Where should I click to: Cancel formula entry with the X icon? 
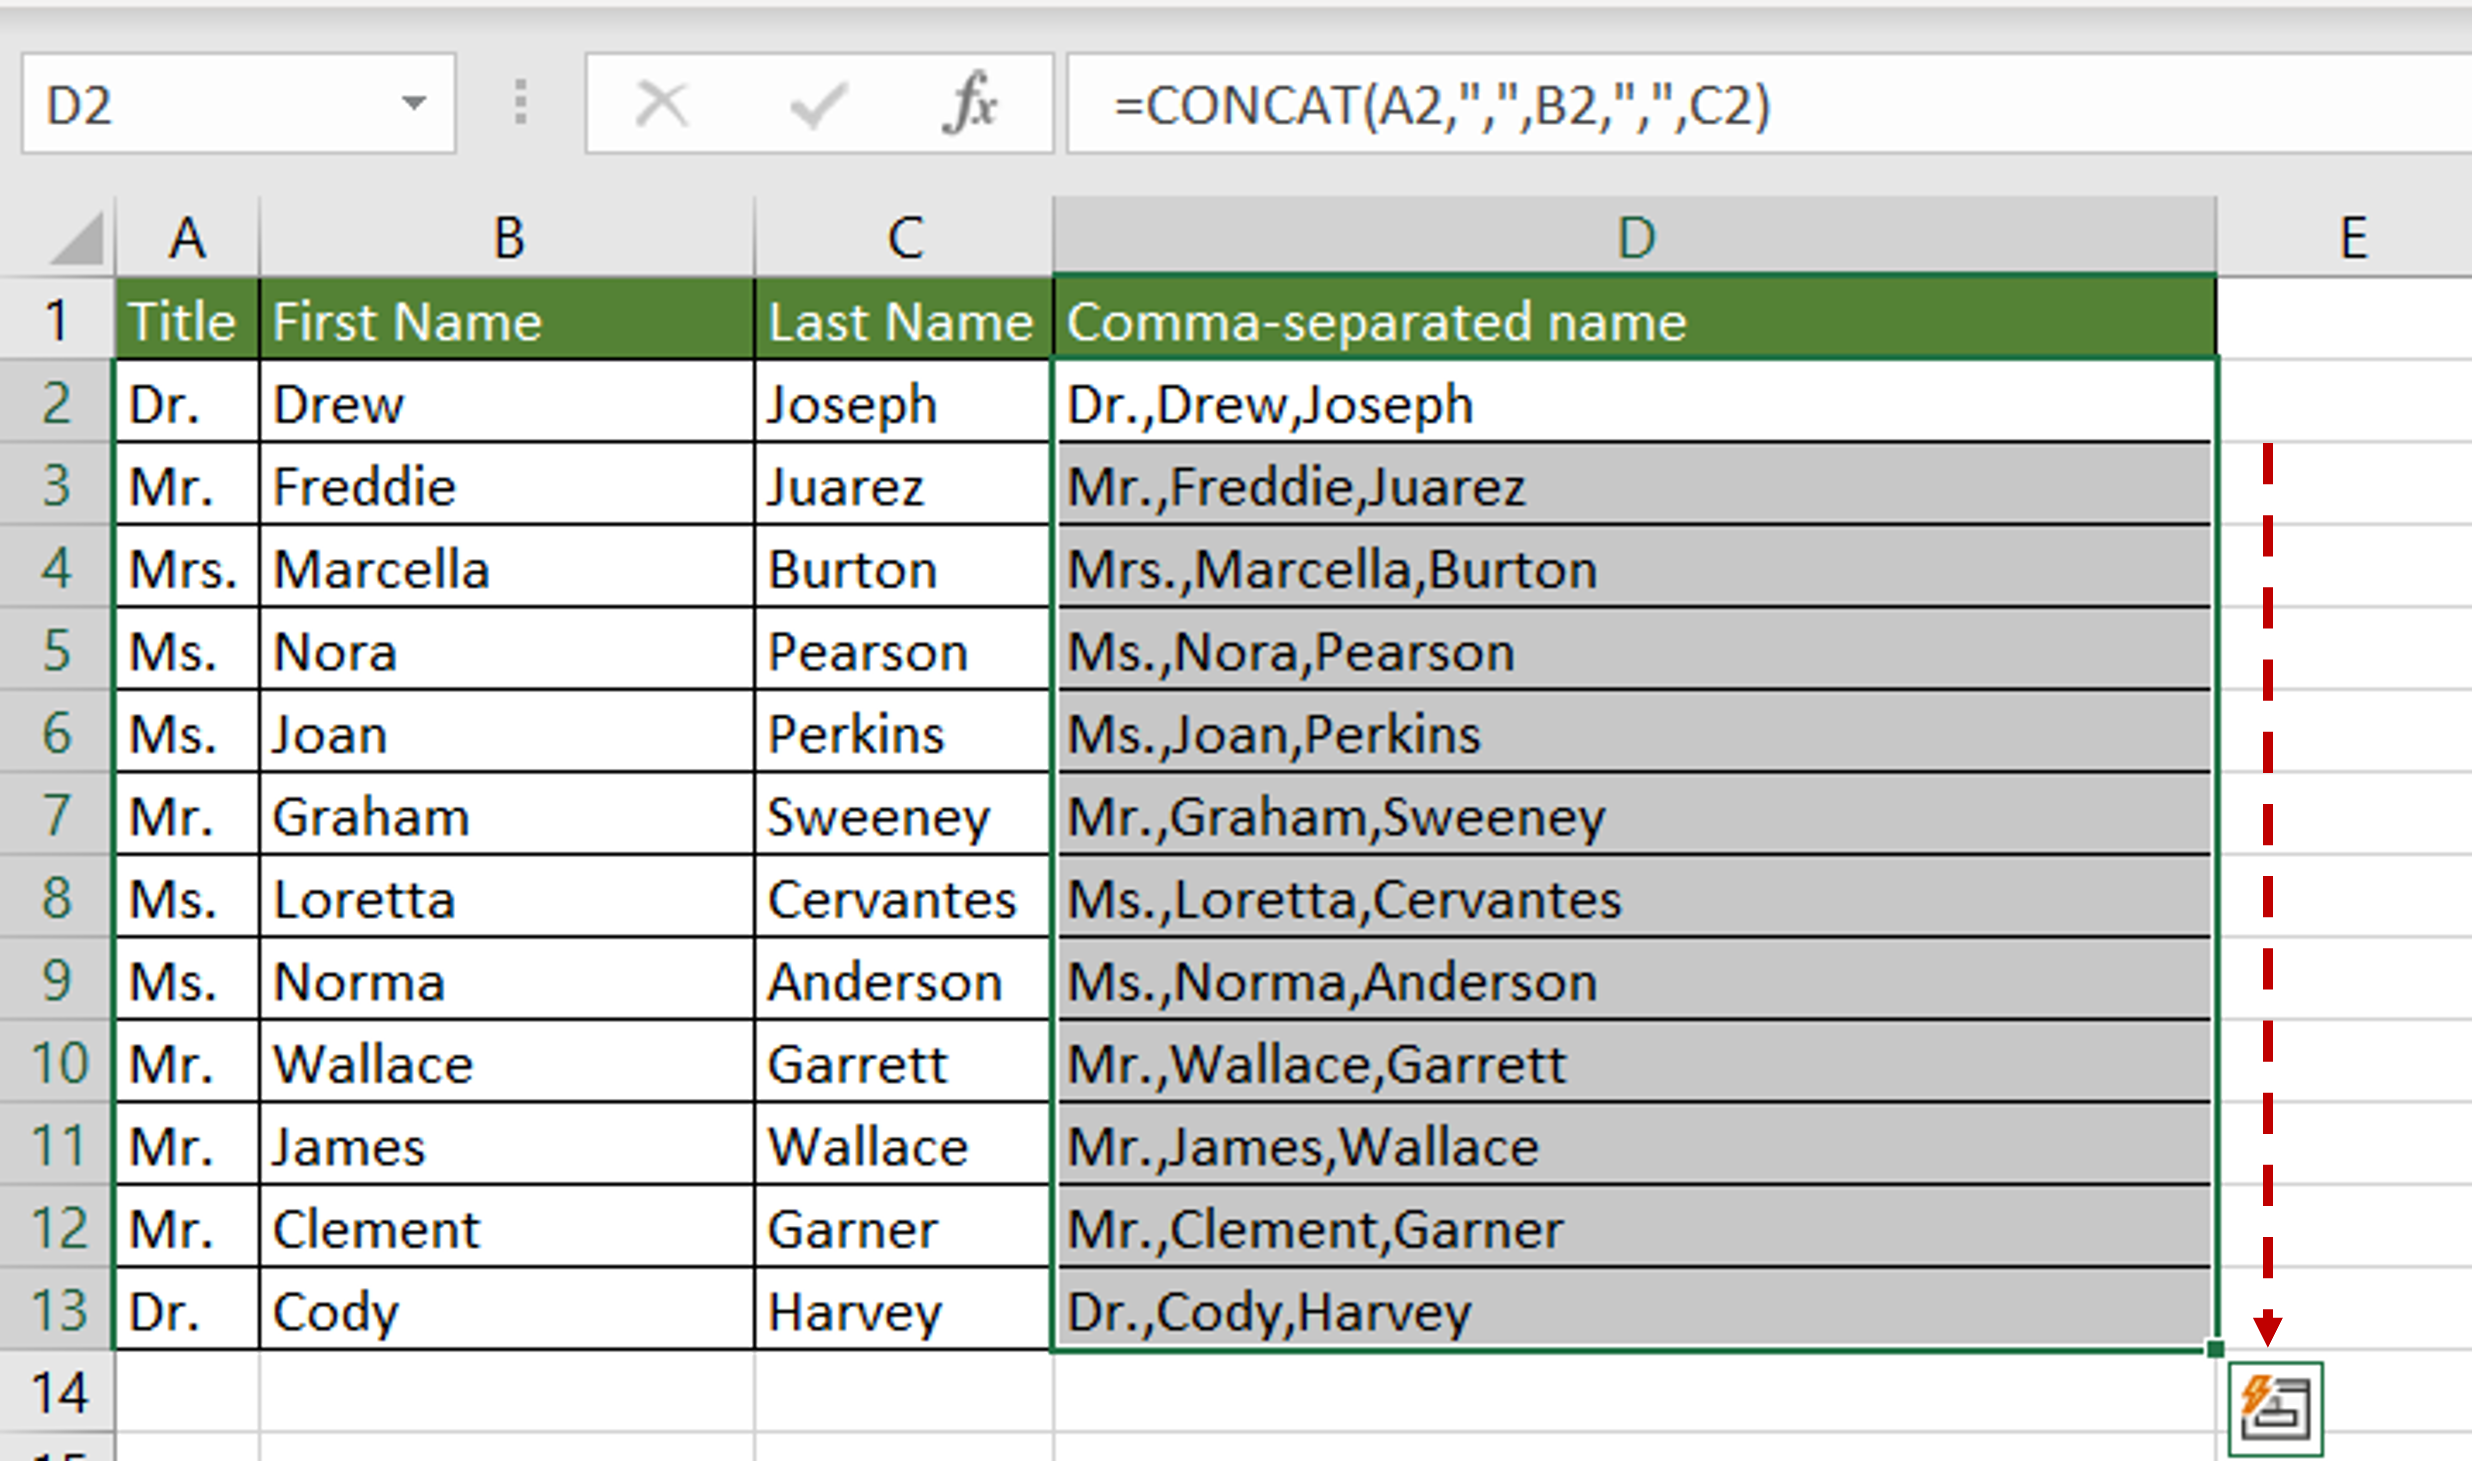click(x=662, y=104)
